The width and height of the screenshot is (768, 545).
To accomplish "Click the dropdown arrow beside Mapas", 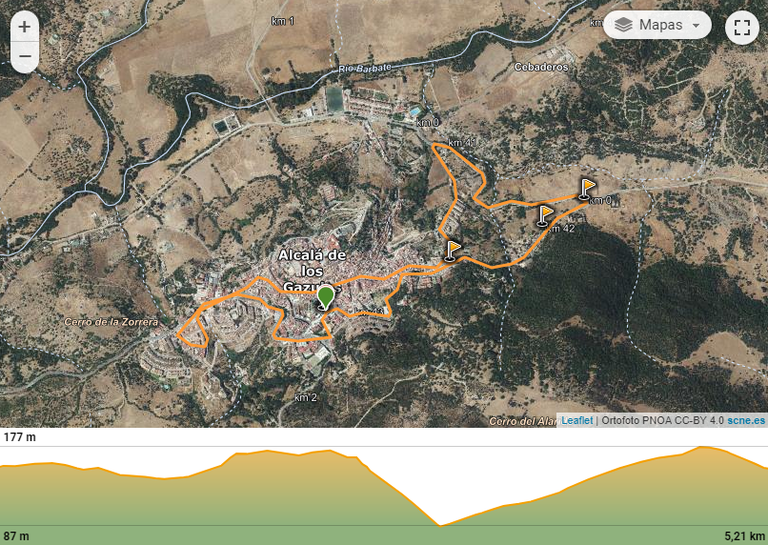I will 696,25.
